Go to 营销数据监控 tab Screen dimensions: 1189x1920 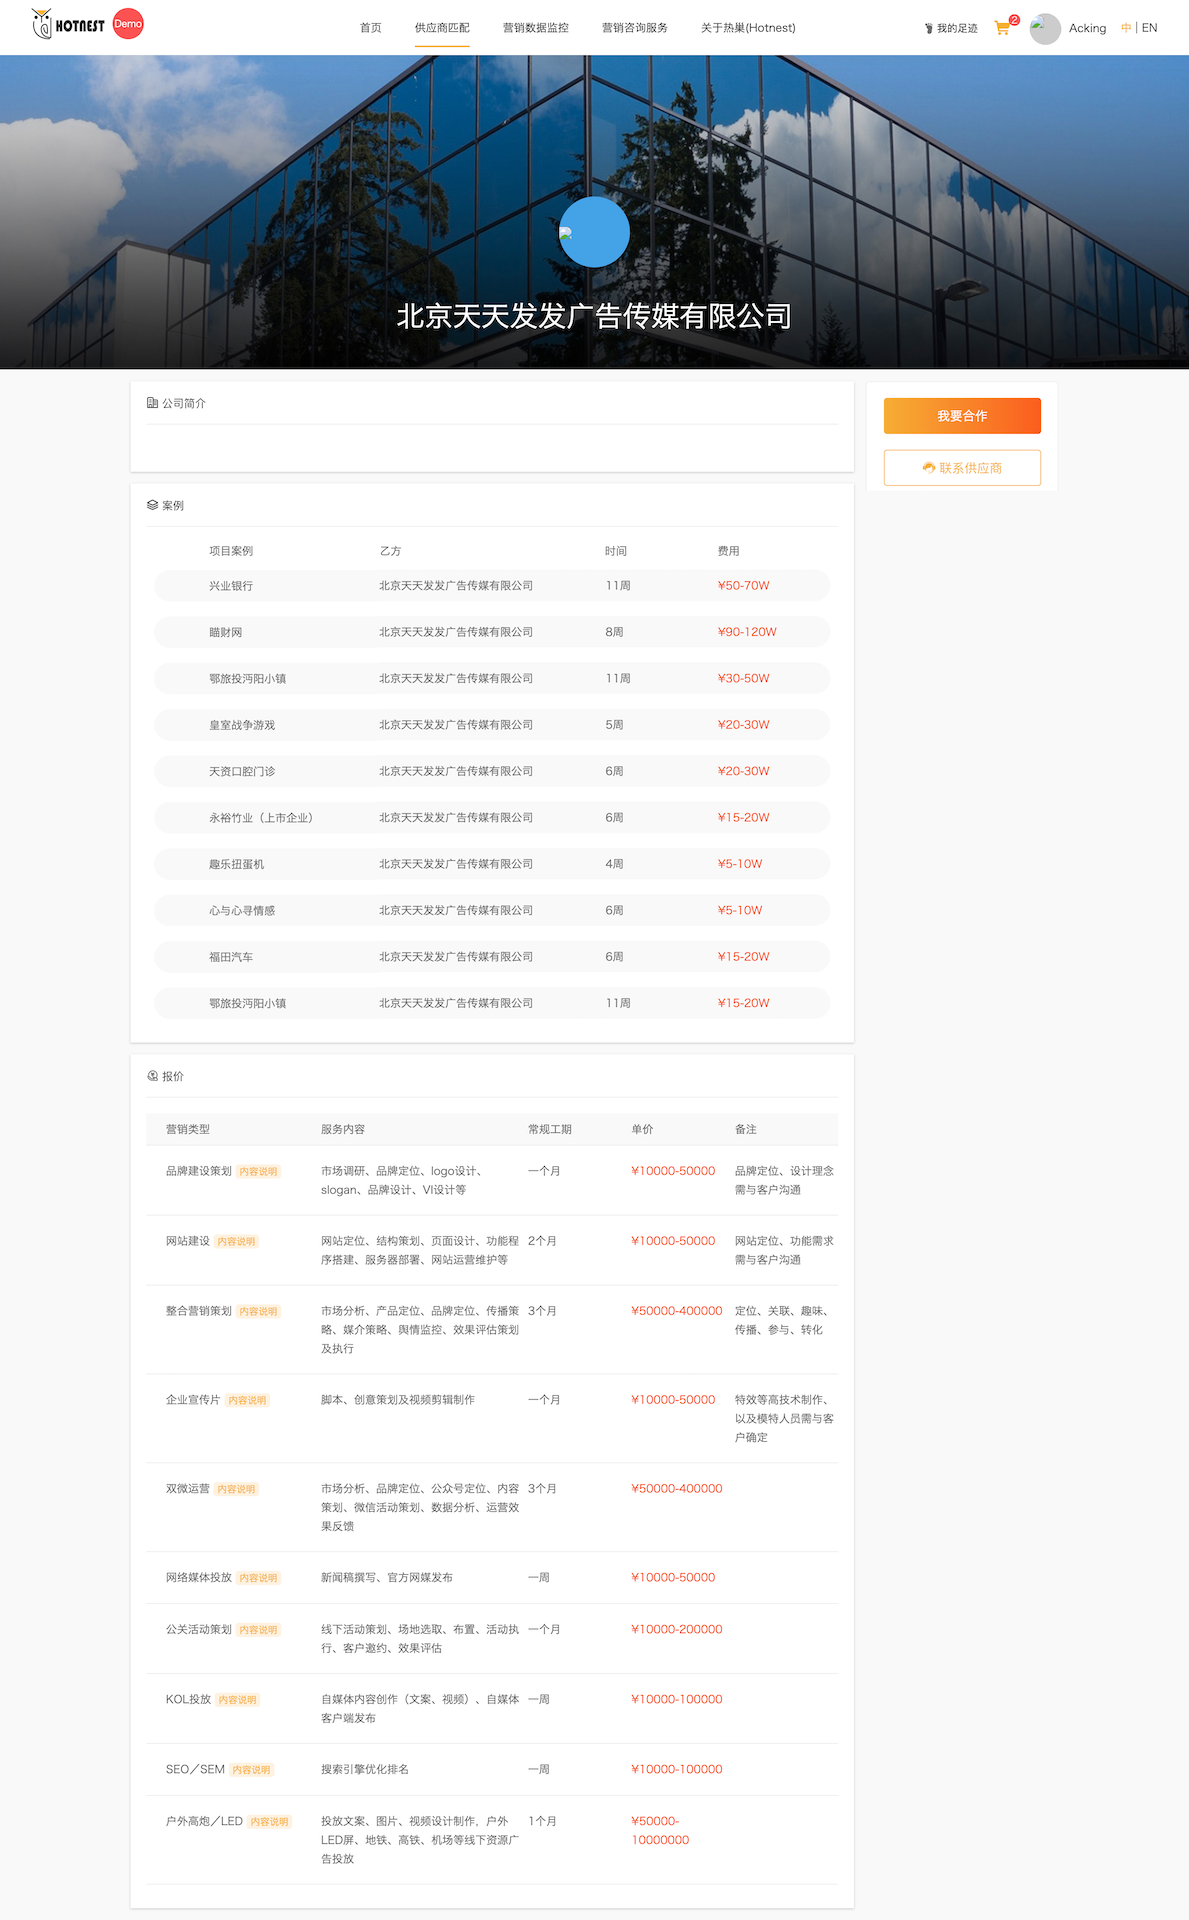click(x=535, y=28)
